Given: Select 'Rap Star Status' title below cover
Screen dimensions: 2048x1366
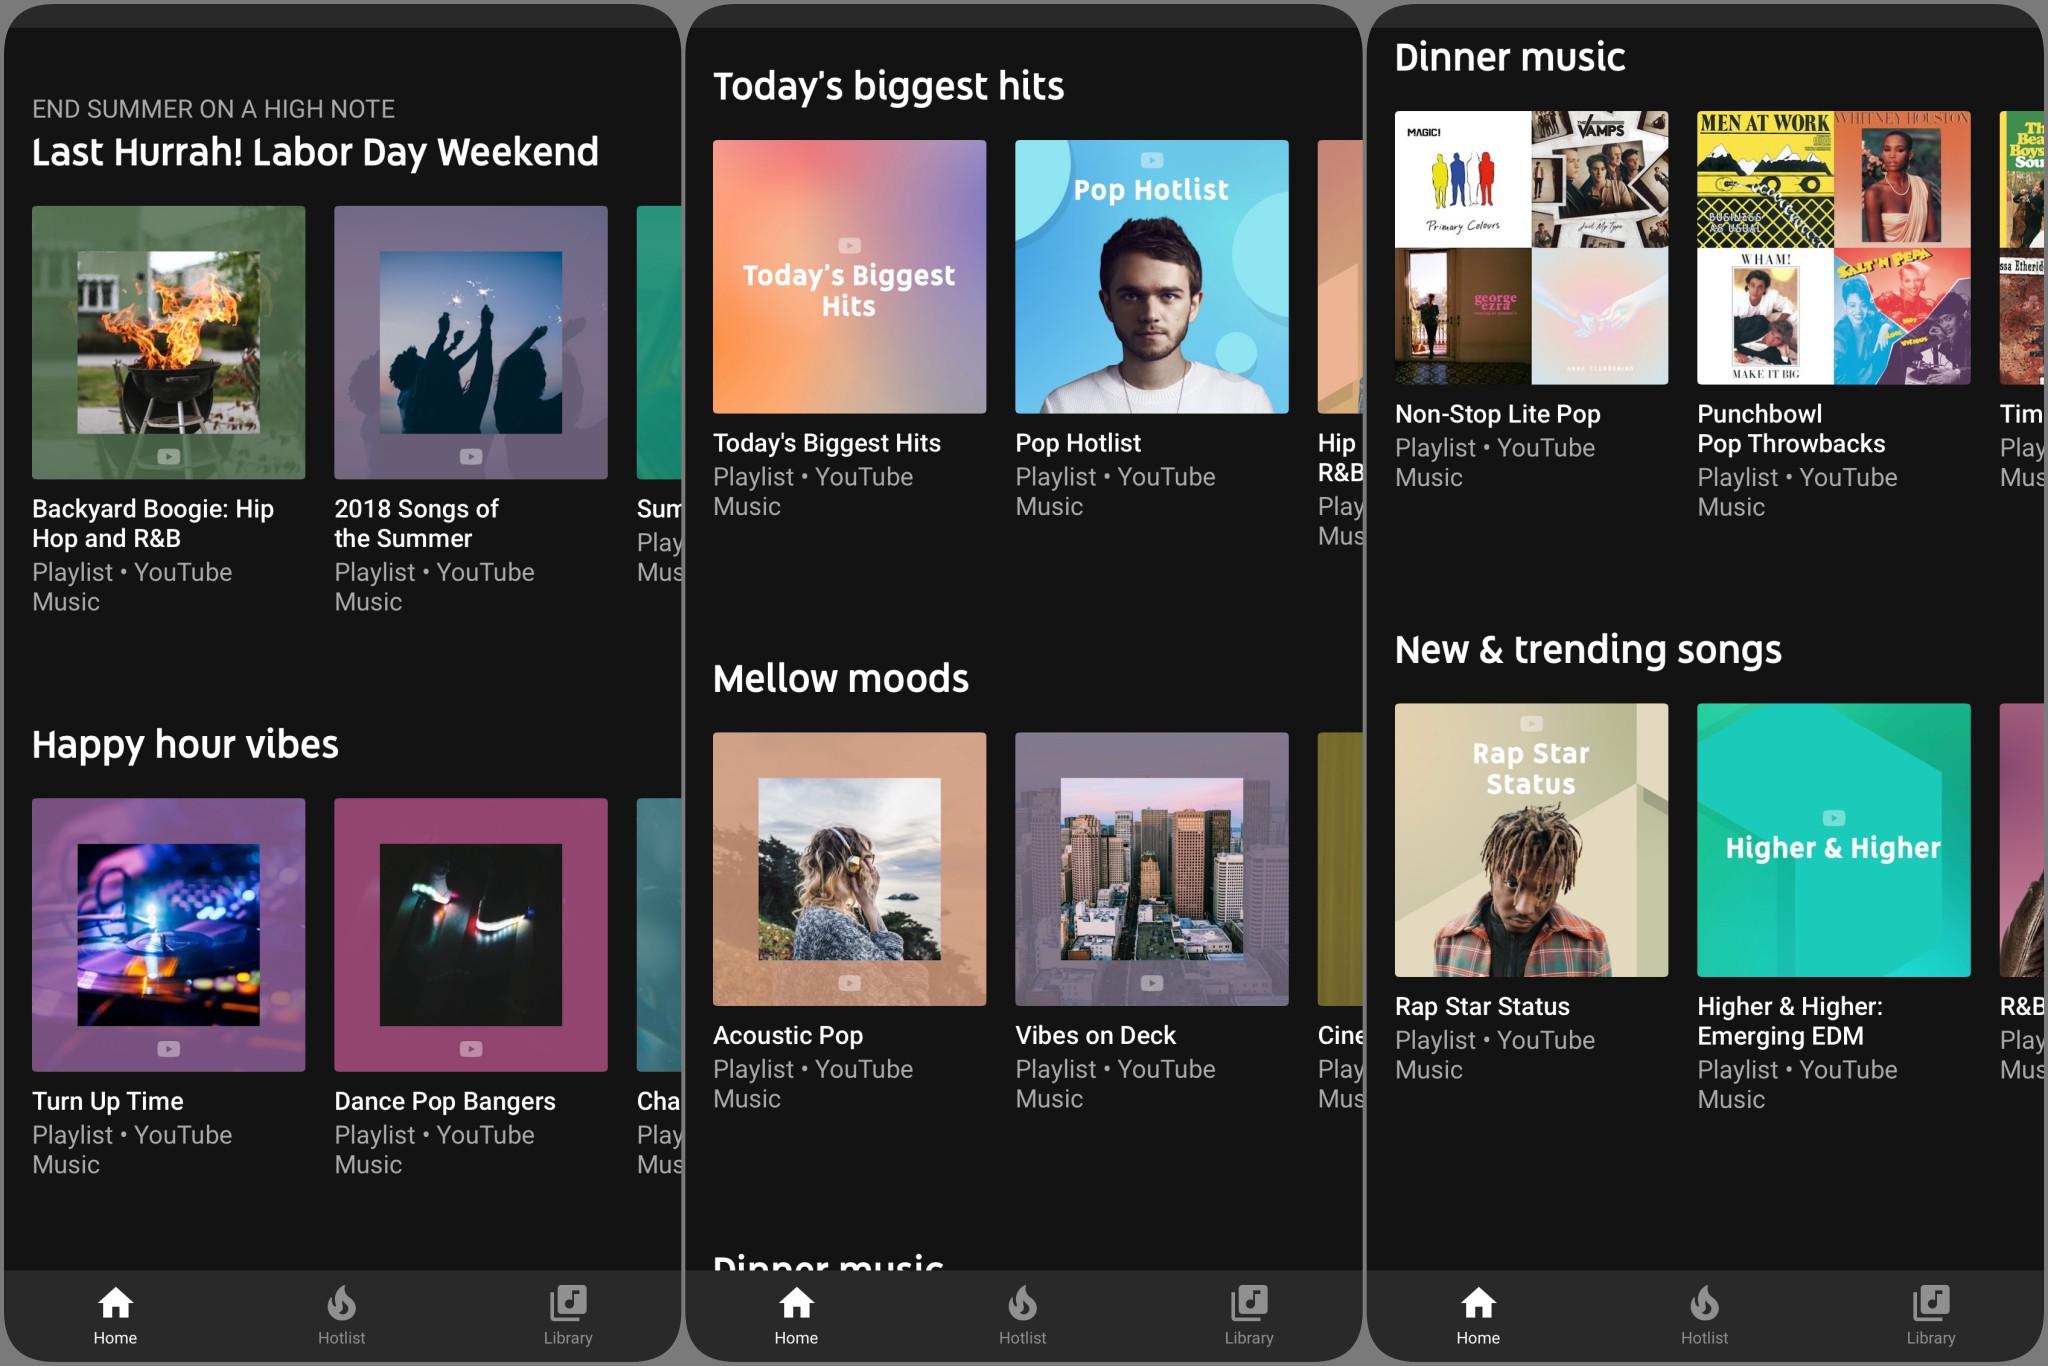Looking at the screenshot, I should (1482, 1006).
